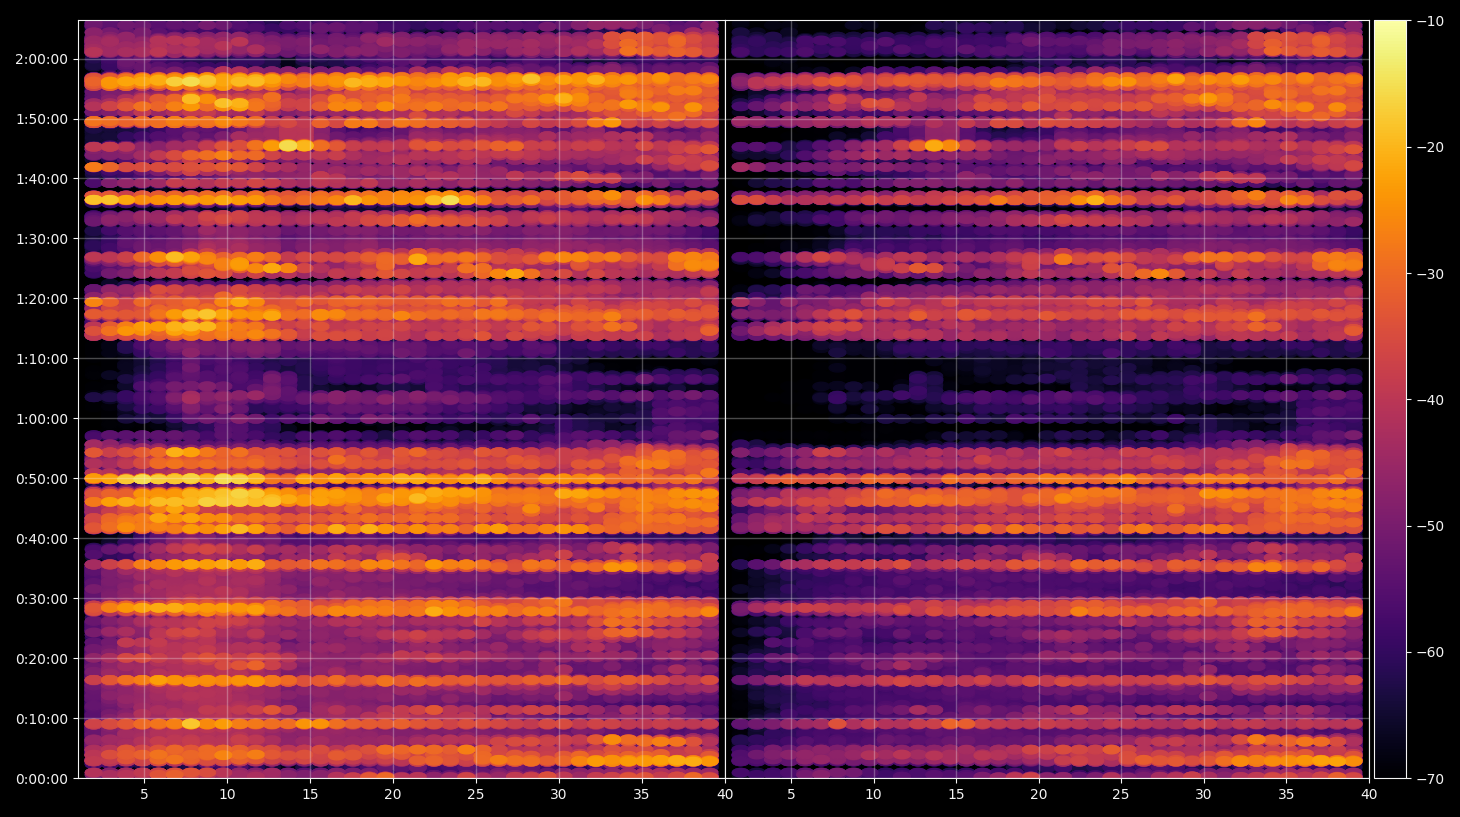1460x817 pixels.
Task: Click the 1:30:00 time axis label
Action: click(x=41, y=239)
